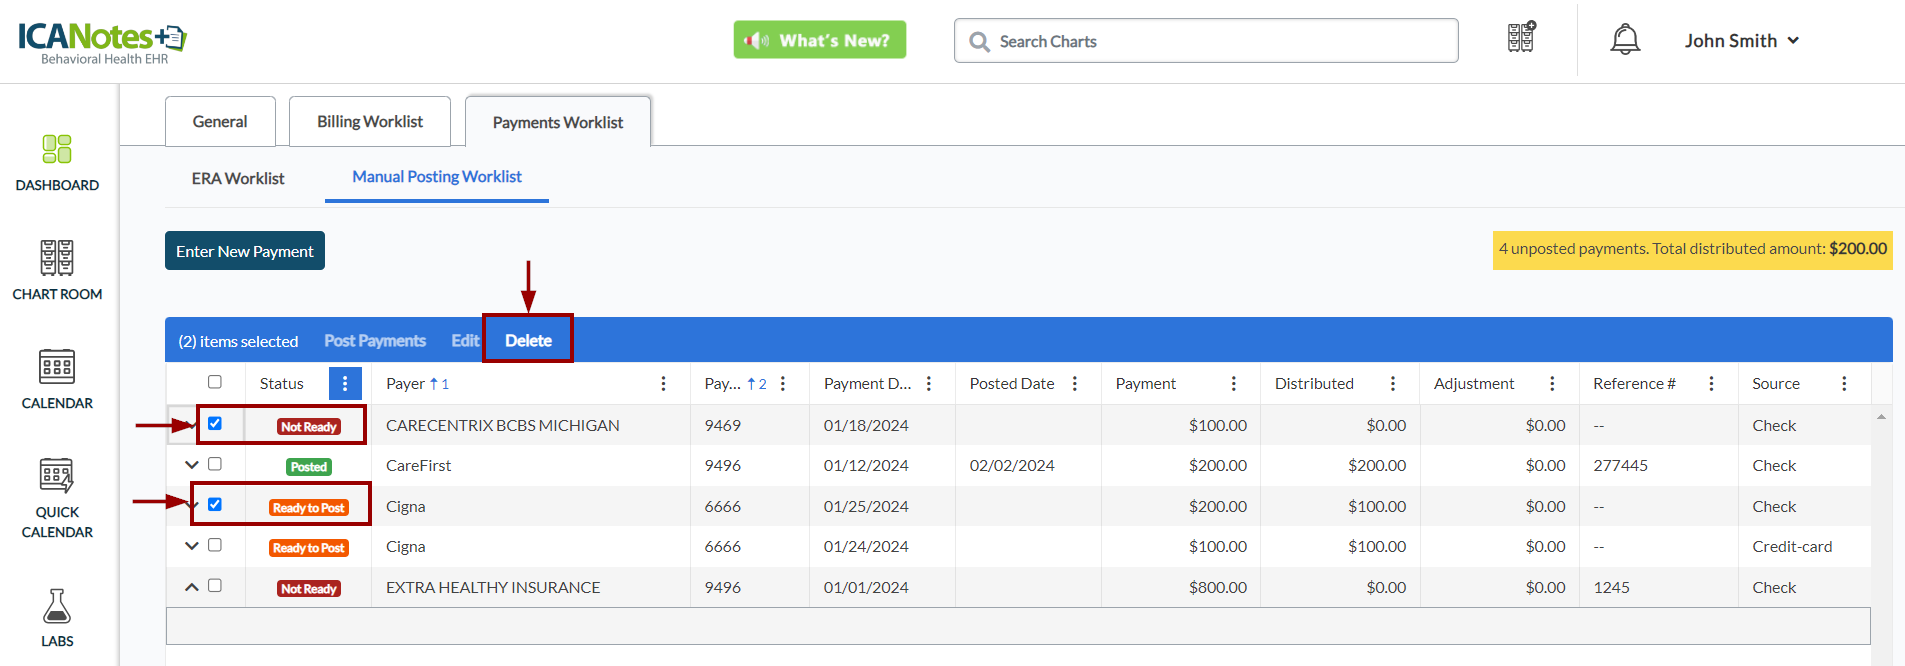The width and height of the screenshot is (1905, 666).
Task: Switch to the ERA Worklist sub-tab
Action: click(x=238, y=178)
